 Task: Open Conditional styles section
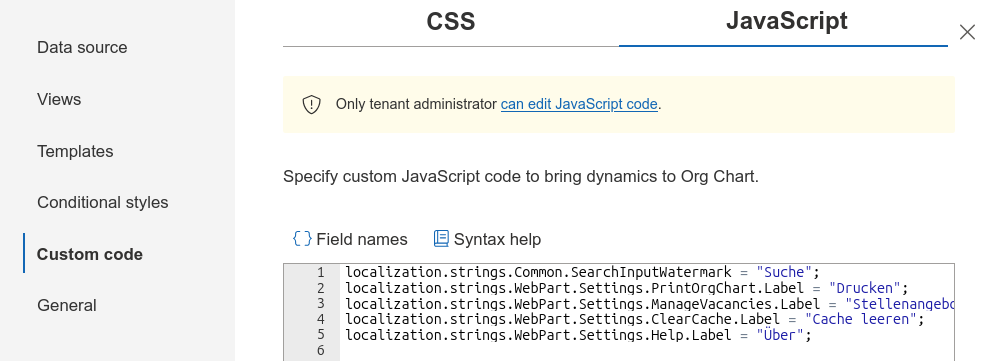pos(103,202)
